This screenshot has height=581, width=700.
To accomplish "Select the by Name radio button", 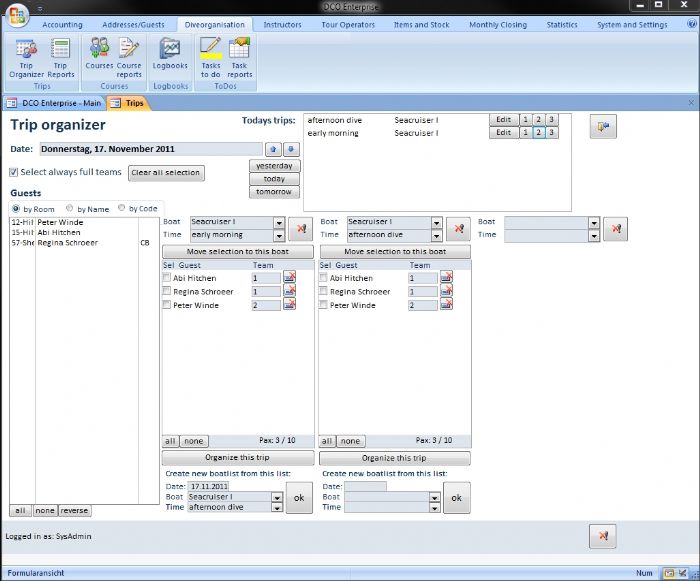I will [69, 208].
